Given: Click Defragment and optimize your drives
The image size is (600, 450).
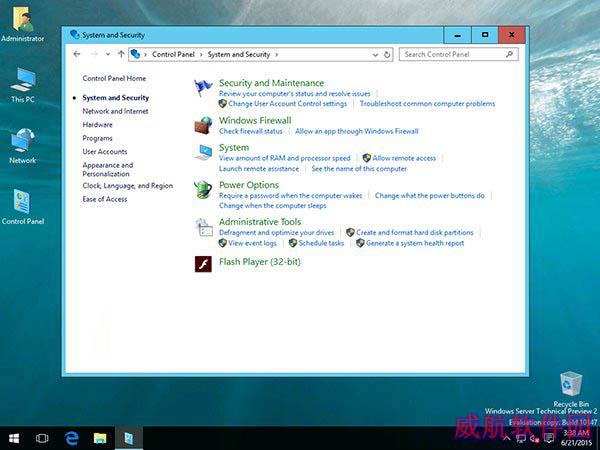Looking at the screenshot, I should pyautogui.click(x=276, y=233).
